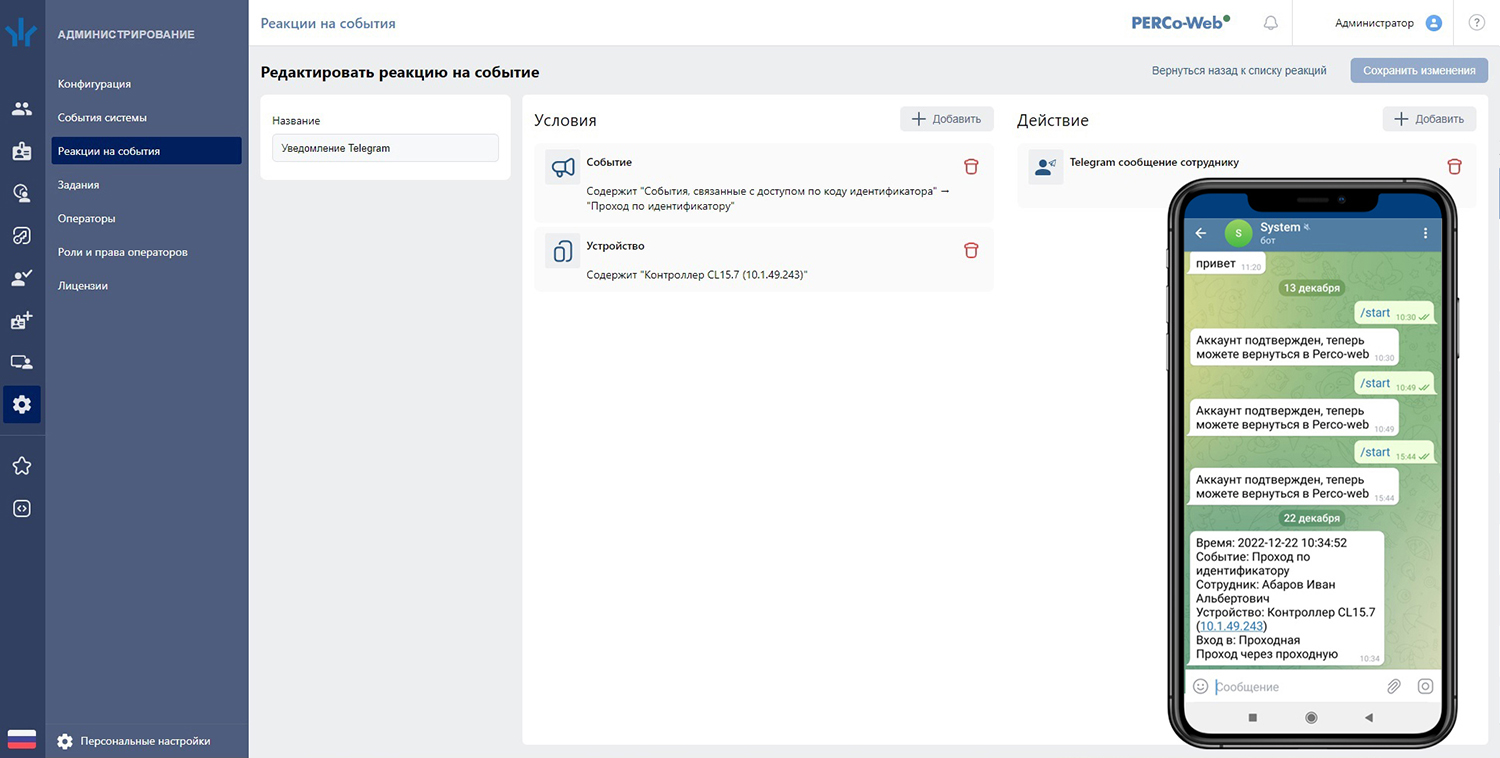Viewport: 1500px width, 758px height.
Task: Open the person-with-checkmark sidebar icon
Action: pyautogui.click(x=22, y=278)
